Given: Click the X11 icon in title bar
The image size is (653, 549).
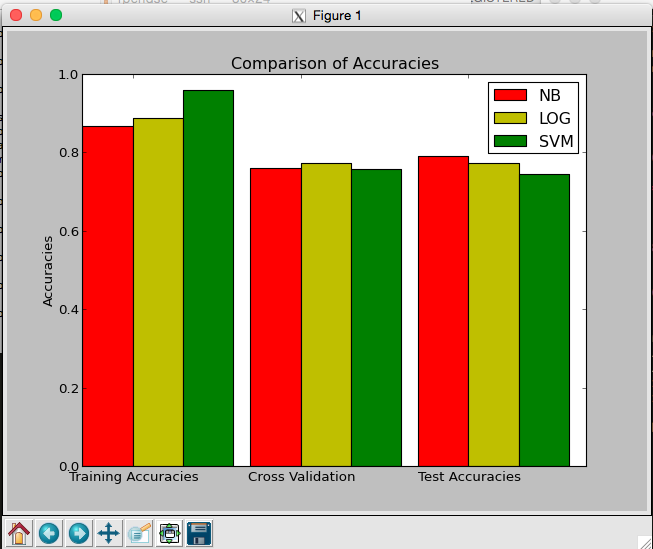Looking at the screenshot, I should coord(299,16).
